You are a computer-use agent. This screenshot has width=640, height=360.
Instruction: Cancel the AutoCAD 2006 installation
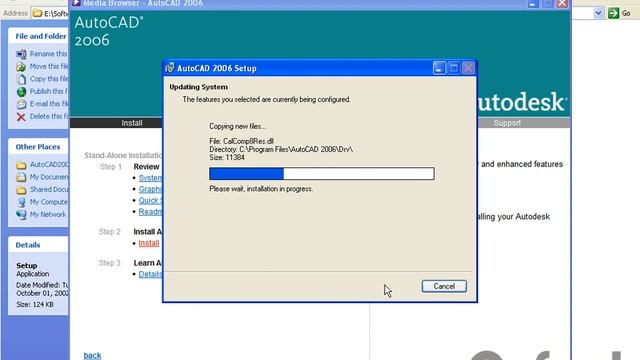point(444,286)
